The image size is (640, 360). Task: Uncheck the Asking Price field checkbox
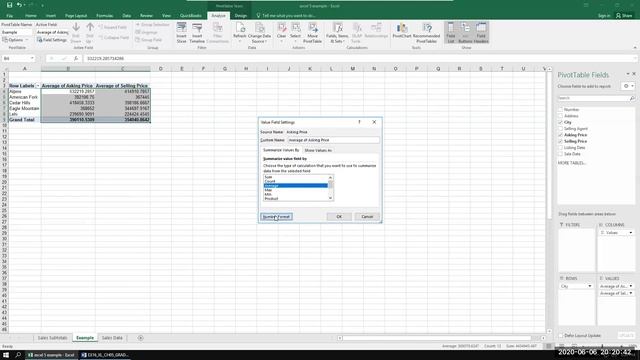click(x=560, y=135)
